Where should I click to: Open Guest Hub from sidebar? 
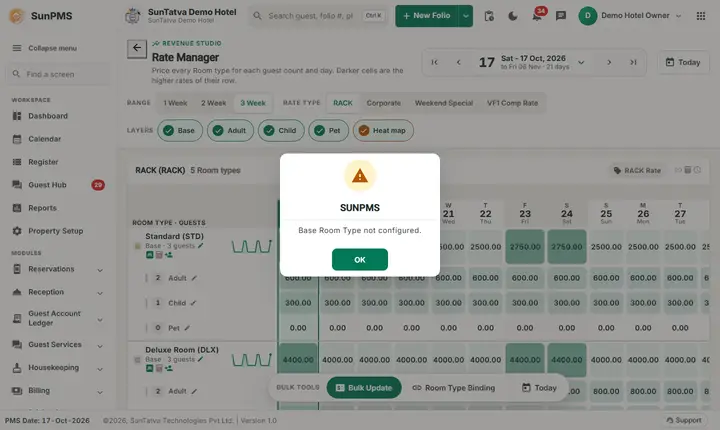pos(57,185)
